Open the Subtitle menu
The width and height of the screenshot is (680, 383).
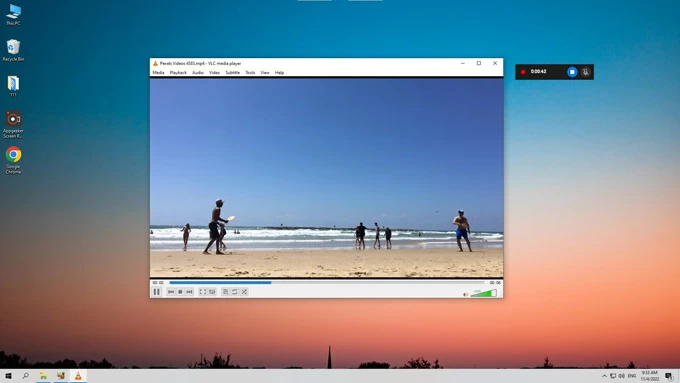[232, 72]
